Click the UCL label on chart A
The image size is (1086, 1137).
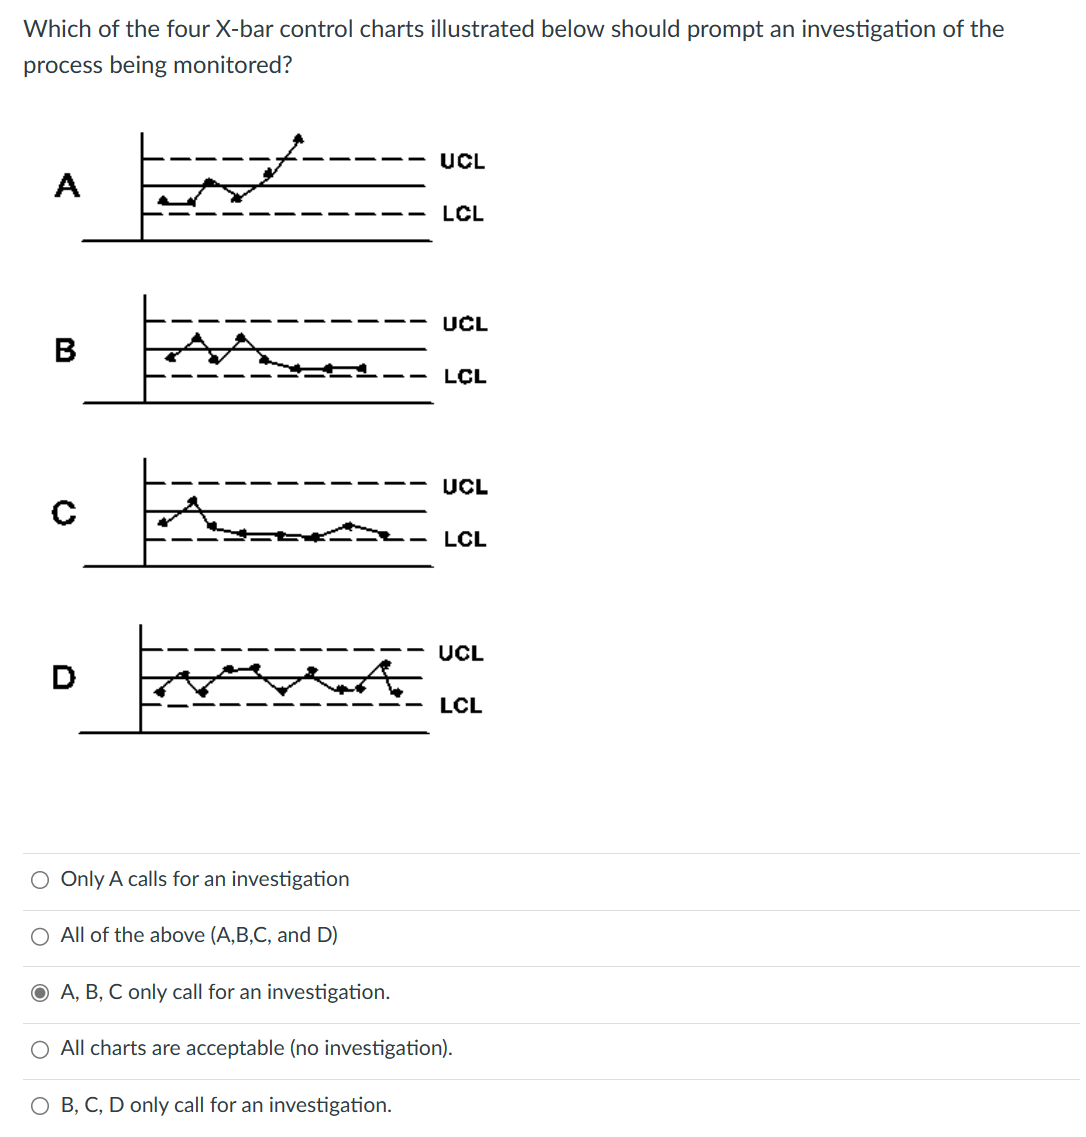464,161
